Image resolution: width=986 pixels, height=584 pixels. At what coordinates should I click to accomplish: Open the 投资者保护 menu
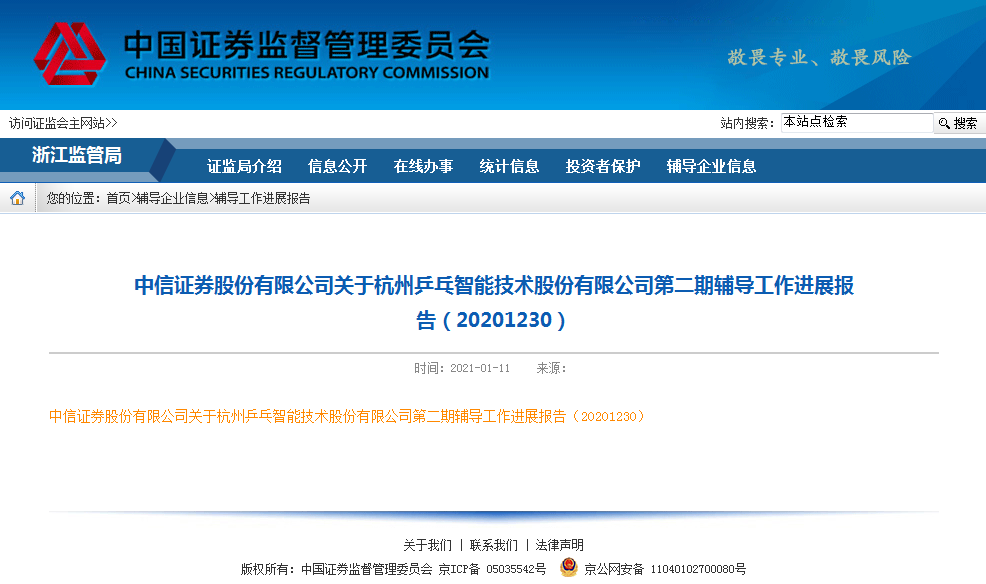point(603,167)
